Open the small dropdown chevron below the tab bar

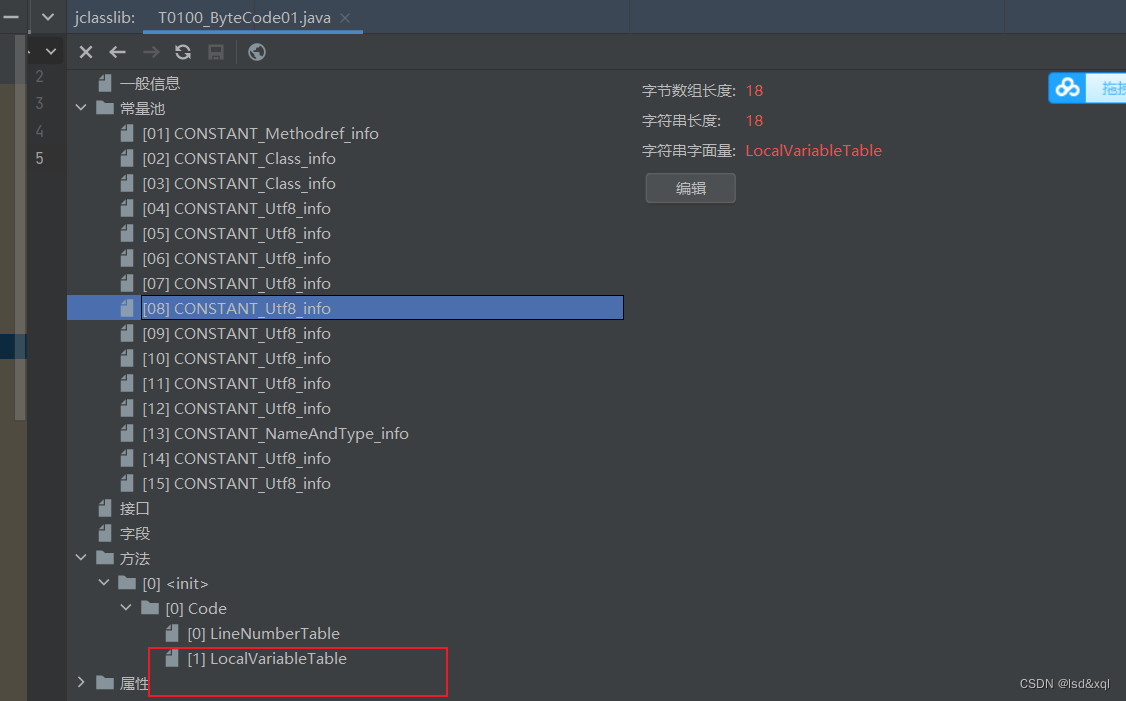coord(50,52)
